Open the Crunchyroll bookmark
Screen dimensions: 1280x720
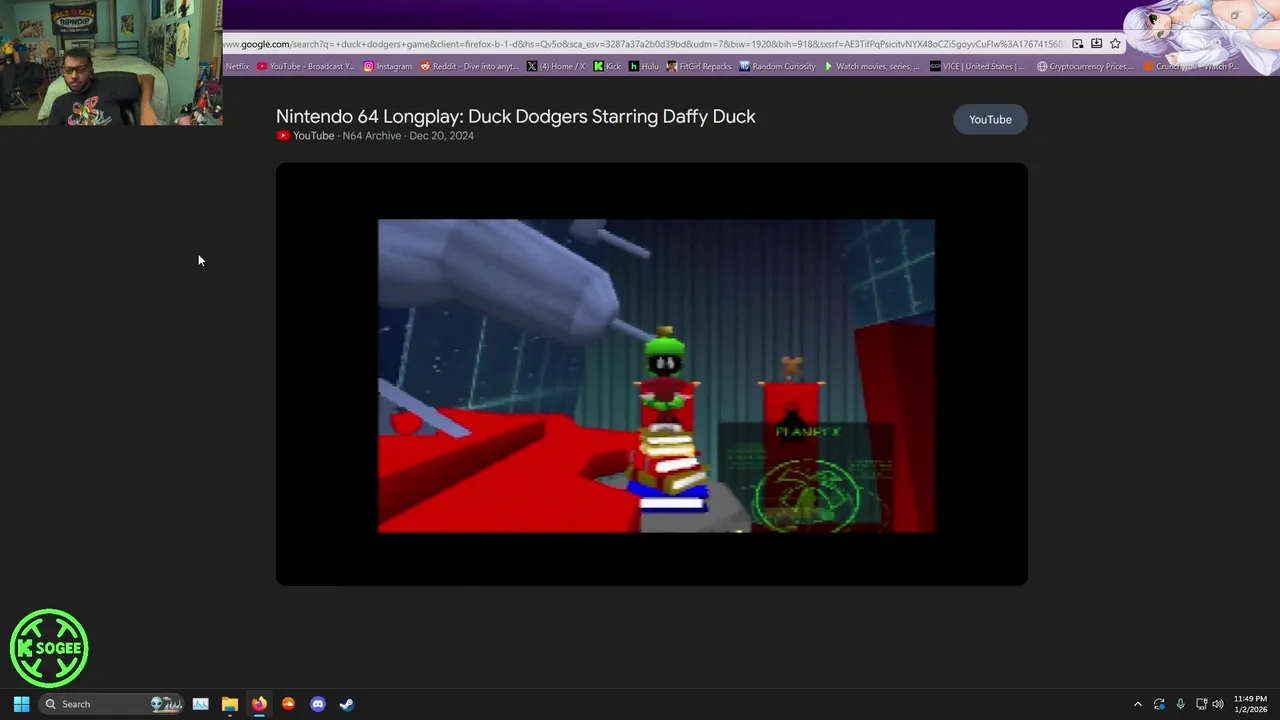coord(1190,66)
